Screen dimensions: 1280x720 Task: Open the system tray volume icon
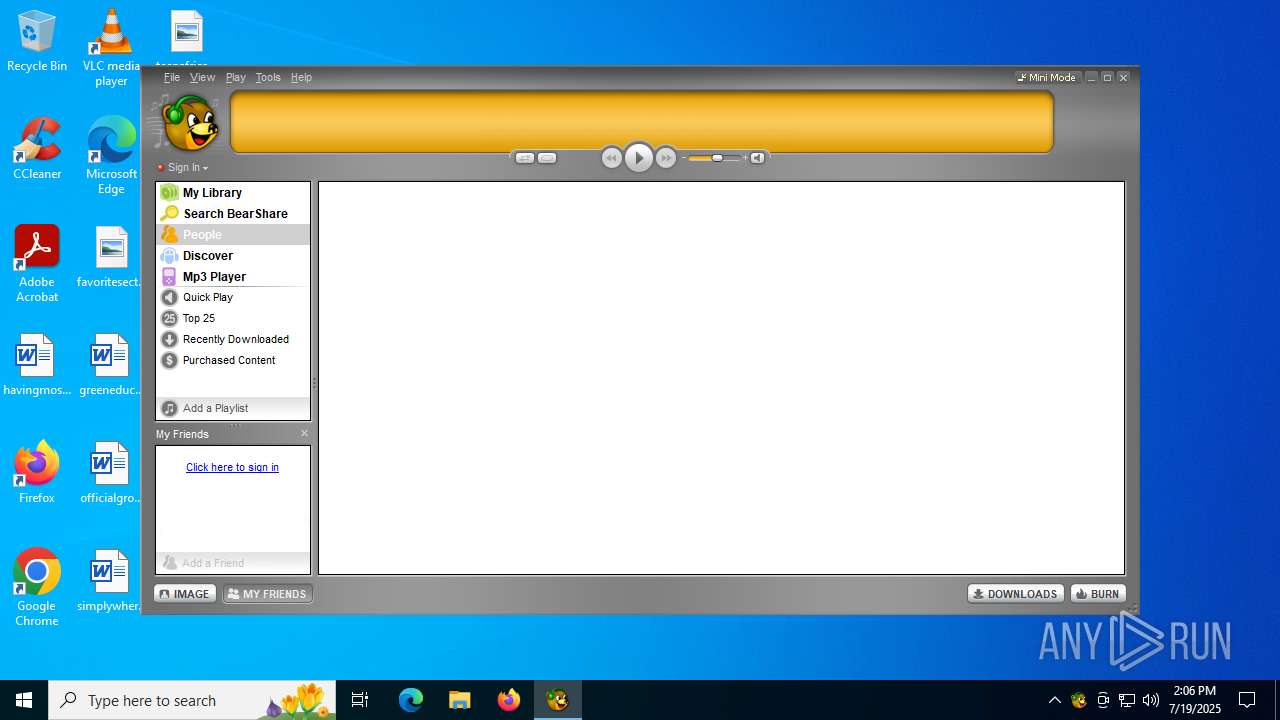1150,700
